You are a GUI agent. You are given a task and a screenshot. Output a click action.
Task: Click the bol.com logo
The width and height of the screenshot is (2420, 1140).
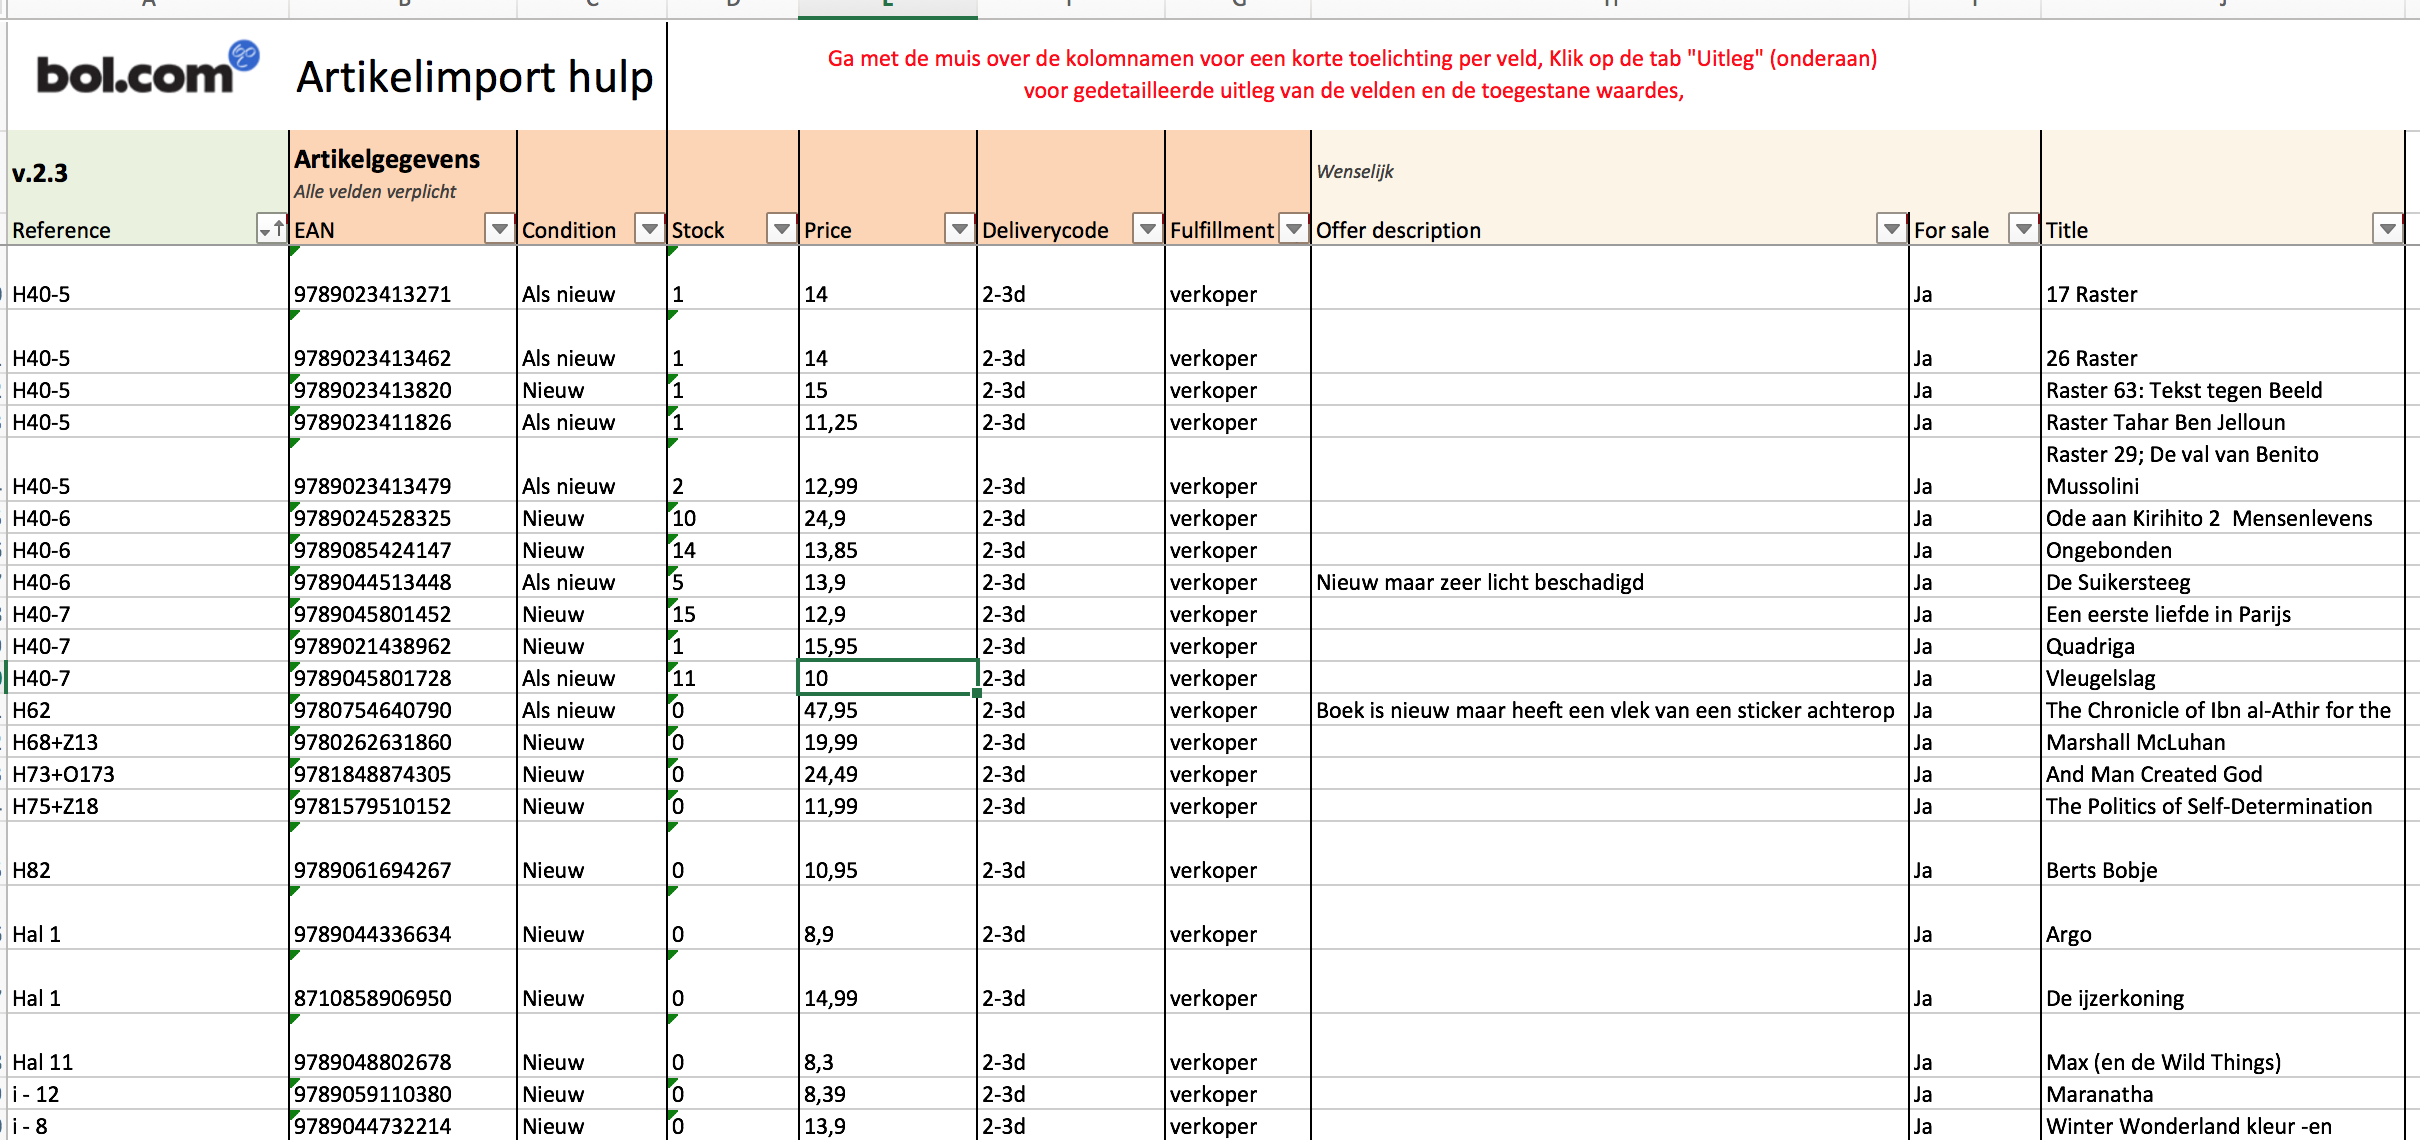[x=147, y=70]
